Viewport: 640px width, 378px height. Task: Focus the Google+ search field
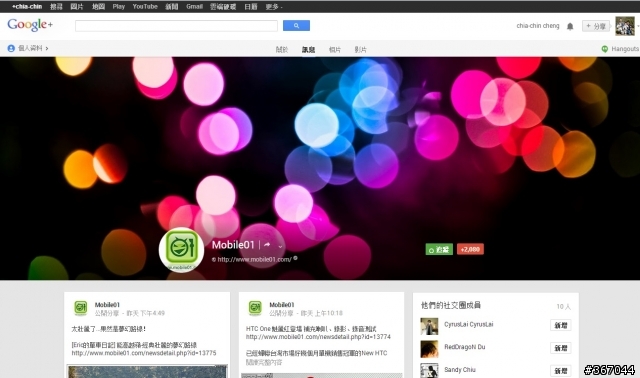(x=176, y=25)
